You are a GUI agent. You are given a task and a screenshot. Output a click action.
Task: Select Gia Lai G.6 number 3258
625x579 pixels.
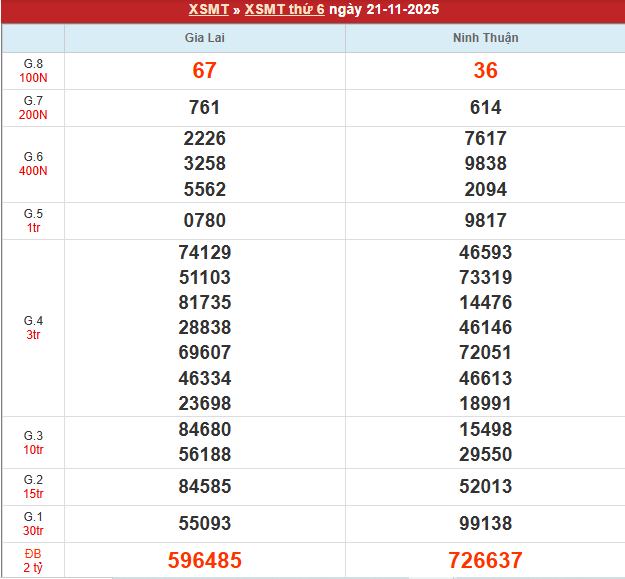pyautogui.click(x=204, y=163)
